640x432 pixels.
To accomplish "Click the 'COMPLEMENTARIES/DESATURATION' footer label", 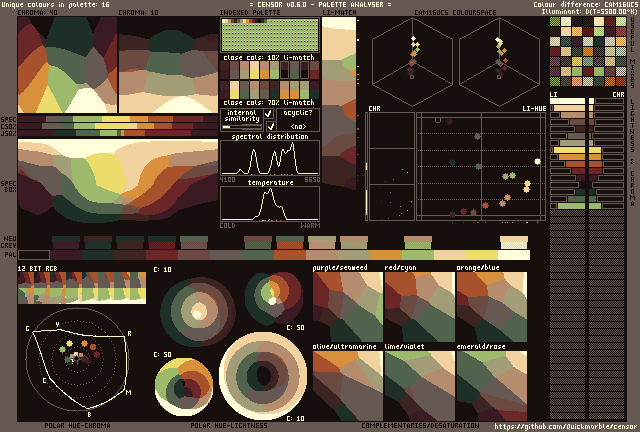I will coord(420,425).
